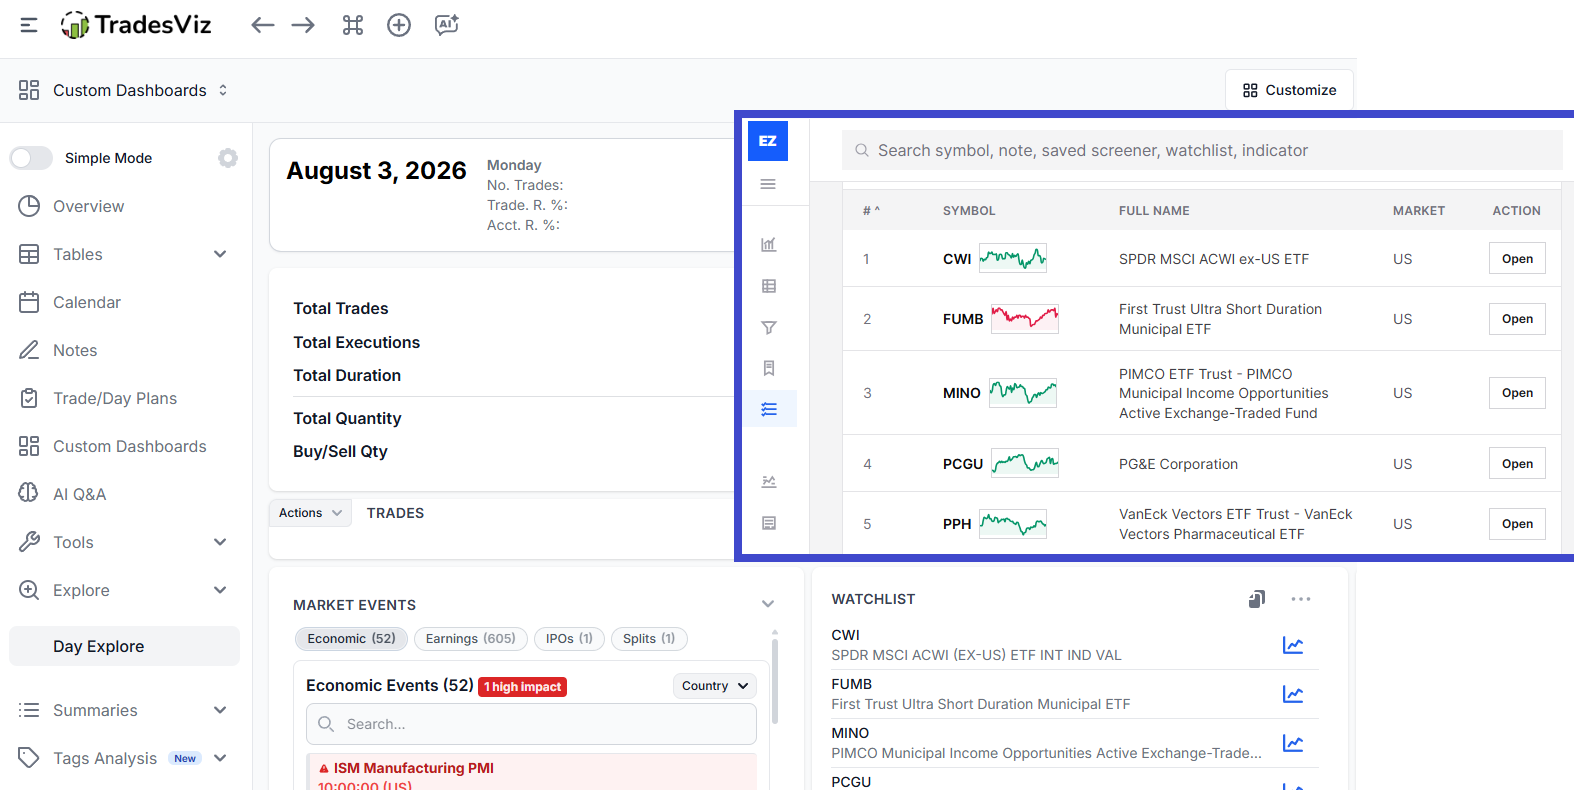Click the add (plus circle) icon
This screenshot has height=790, width=1574.
(x=399, y=25)
